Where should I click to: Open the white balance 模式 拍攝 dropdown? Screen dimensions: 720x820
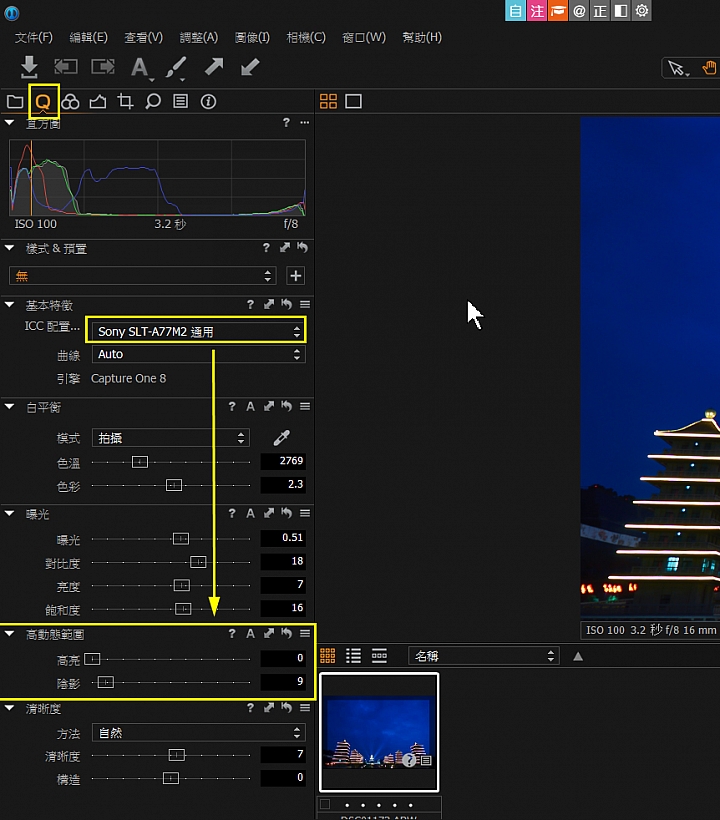tap(170, 438)
